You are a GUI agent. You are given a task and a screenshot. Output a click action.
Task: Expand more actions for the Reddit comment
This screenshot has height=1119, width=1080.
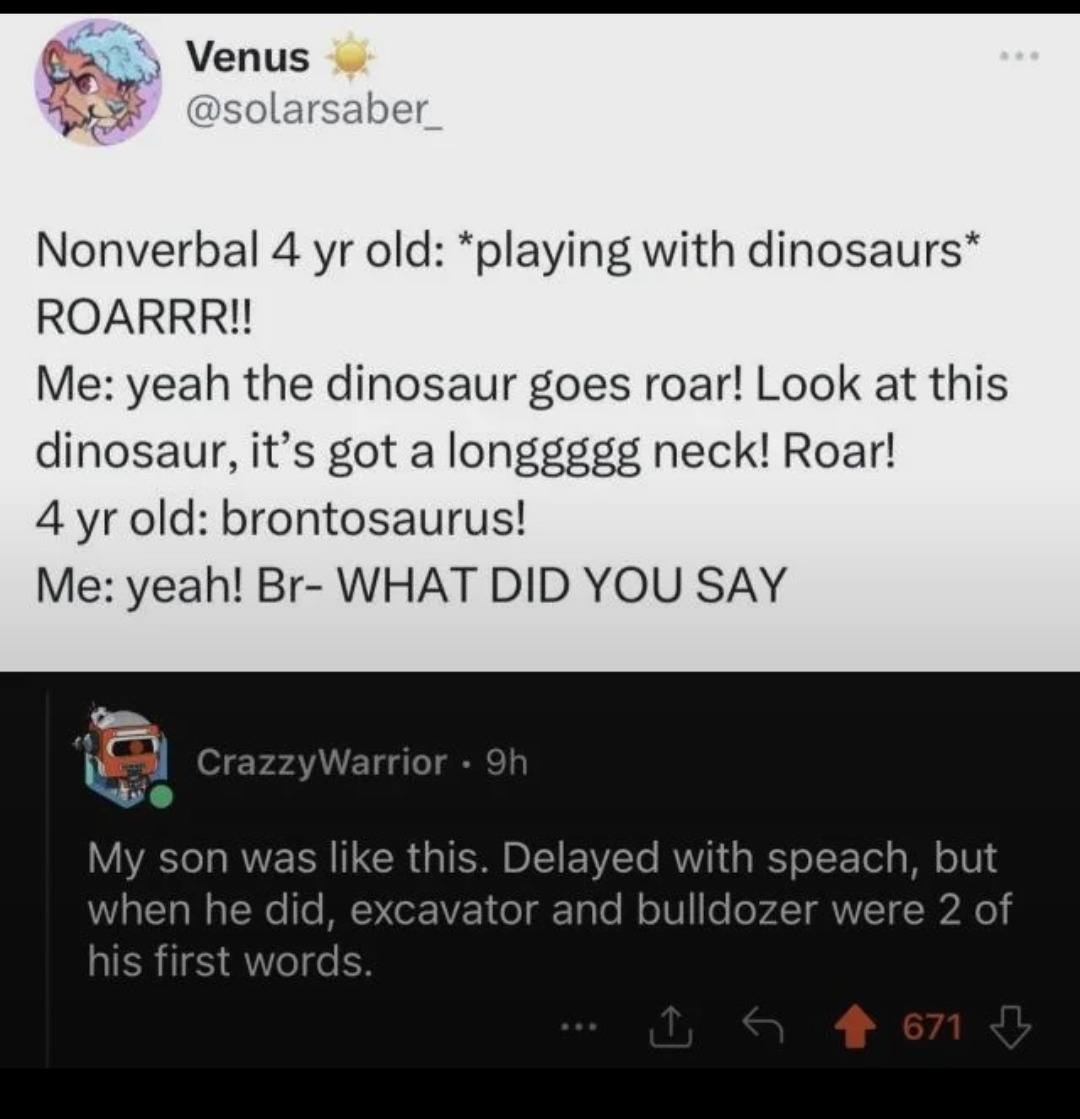point(578,1026)
